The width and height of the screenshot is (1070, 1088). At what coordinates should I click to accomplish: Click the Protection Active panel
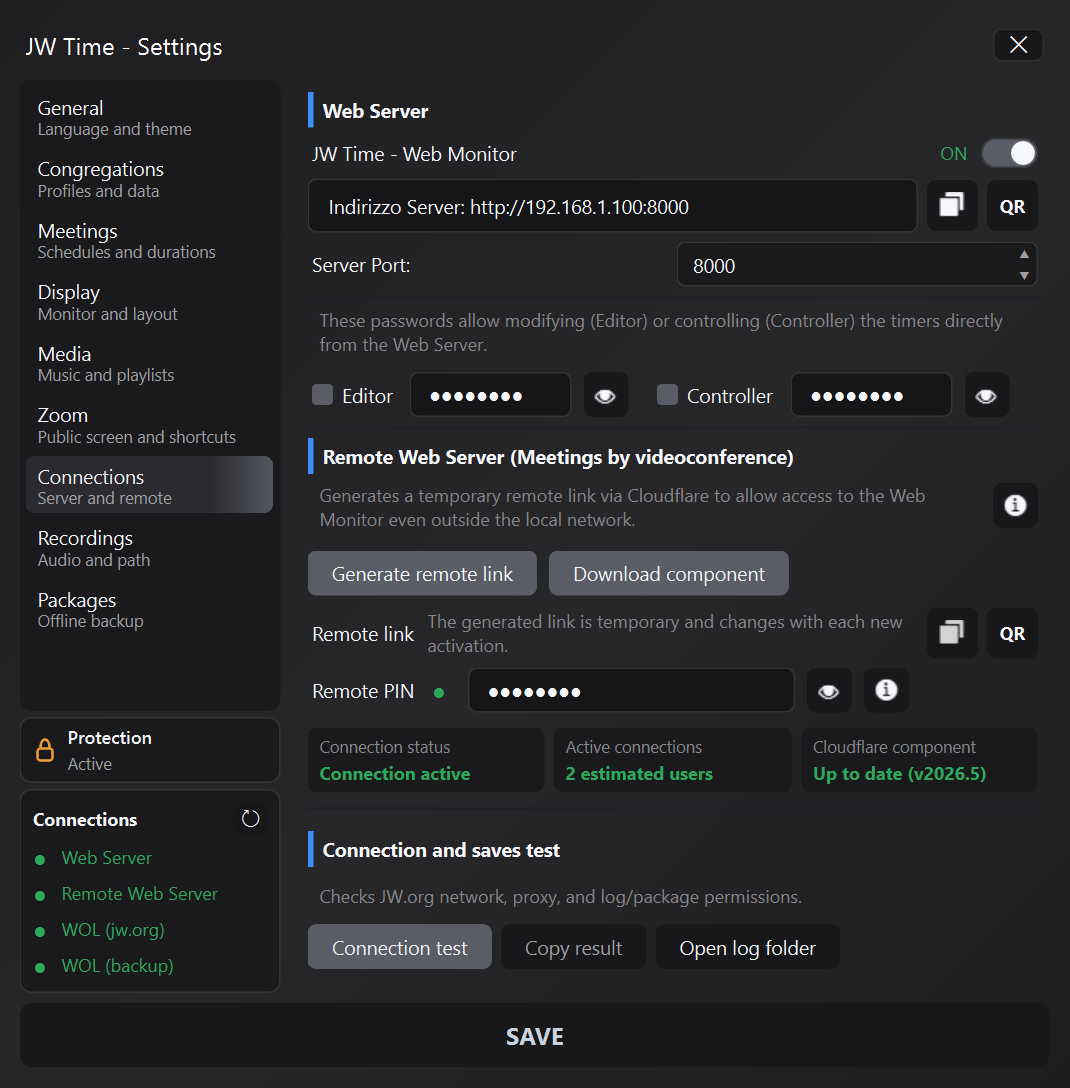tap(150, 750)
